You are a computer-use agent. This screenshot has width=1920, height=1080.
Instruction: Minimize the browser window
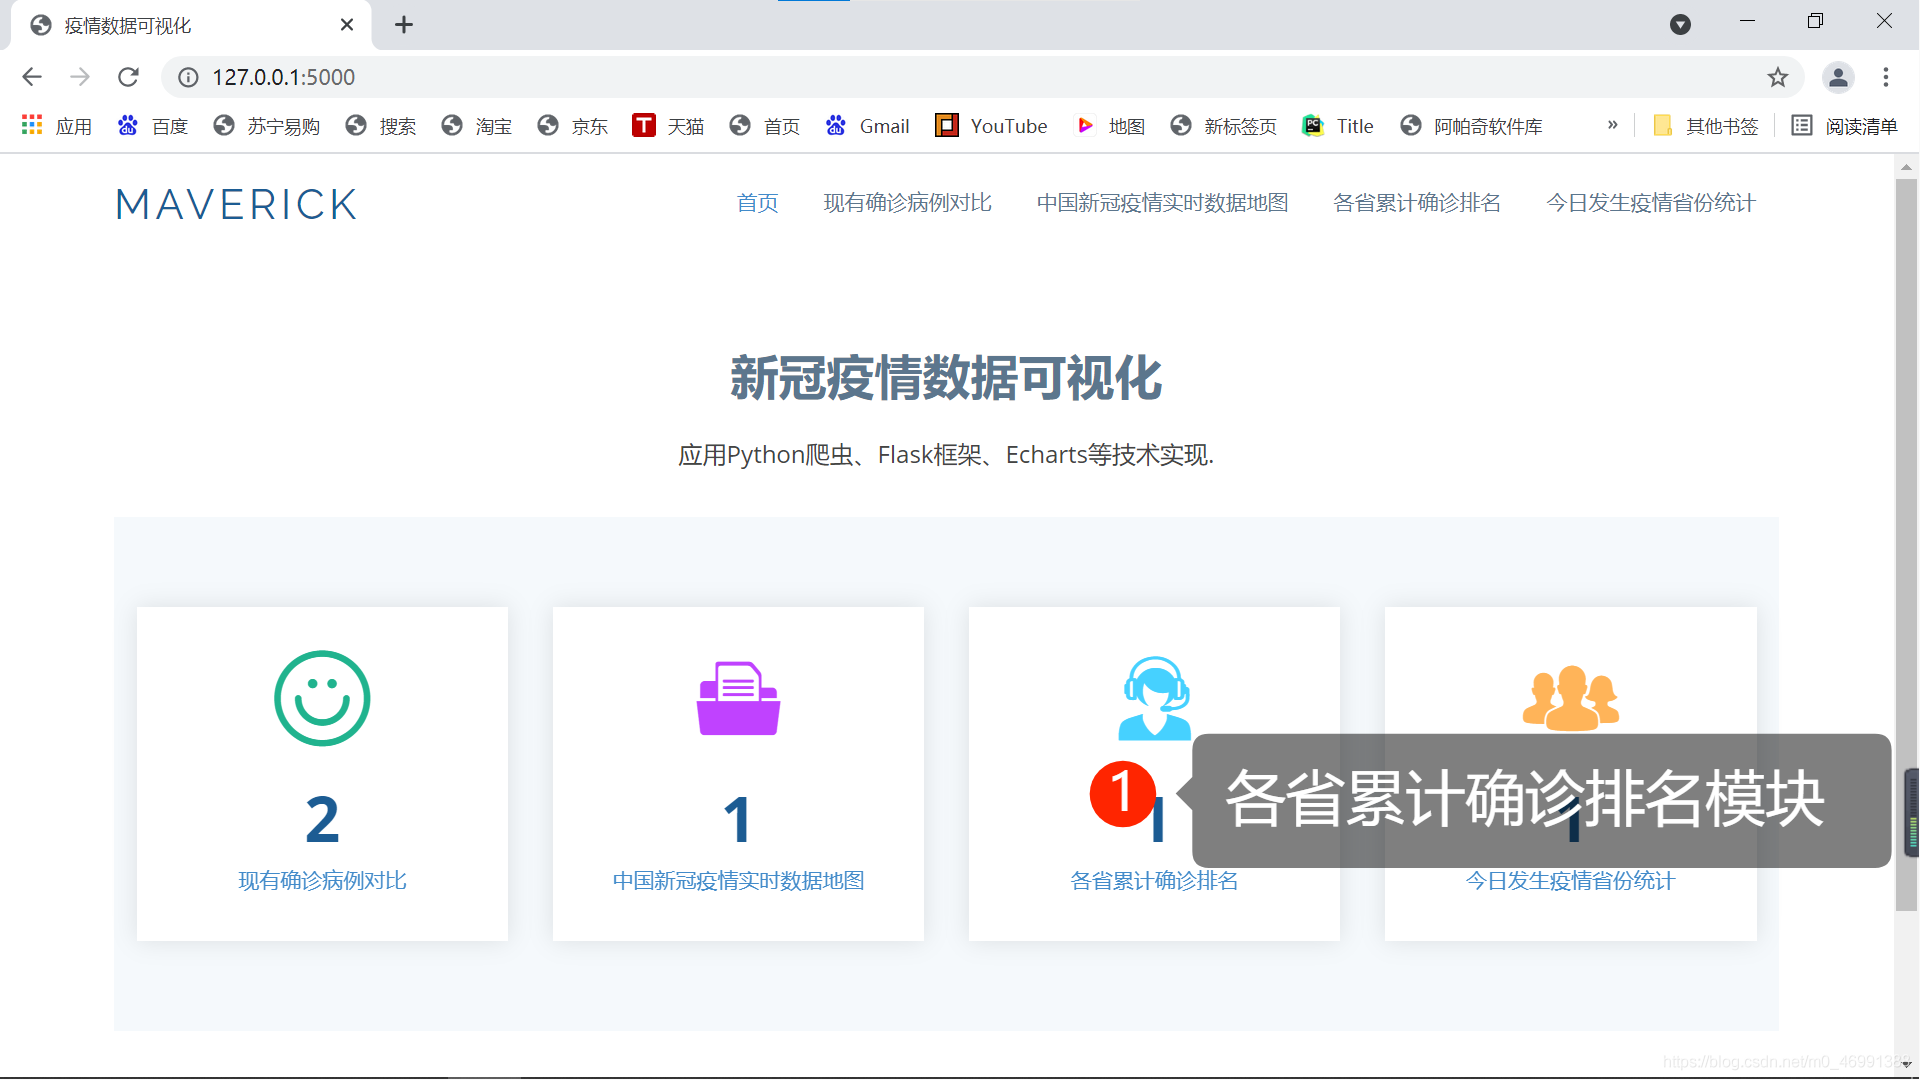[1747, 21]
